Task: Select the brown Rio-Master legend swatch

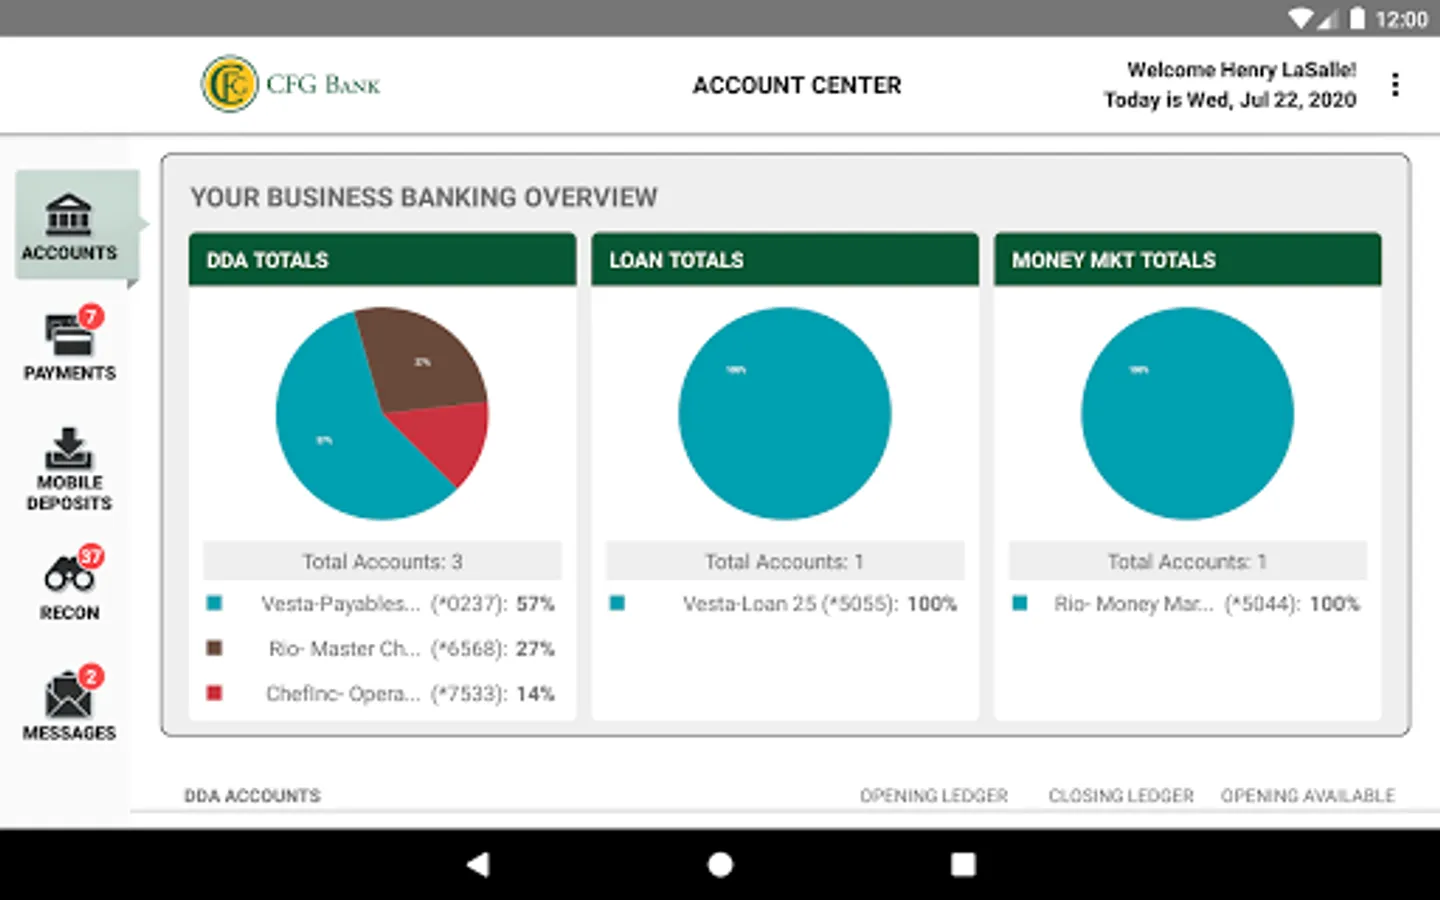Action: (214, 648)
